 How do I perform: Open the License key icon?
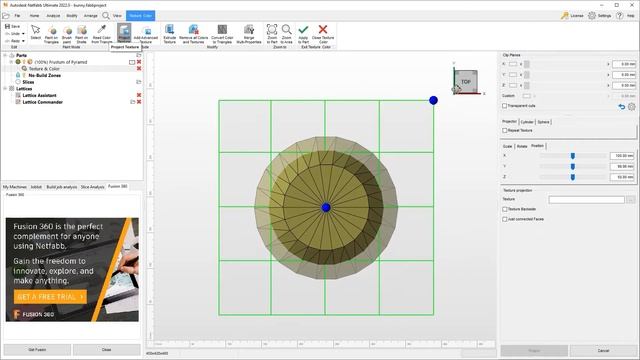tap(565, 16)
